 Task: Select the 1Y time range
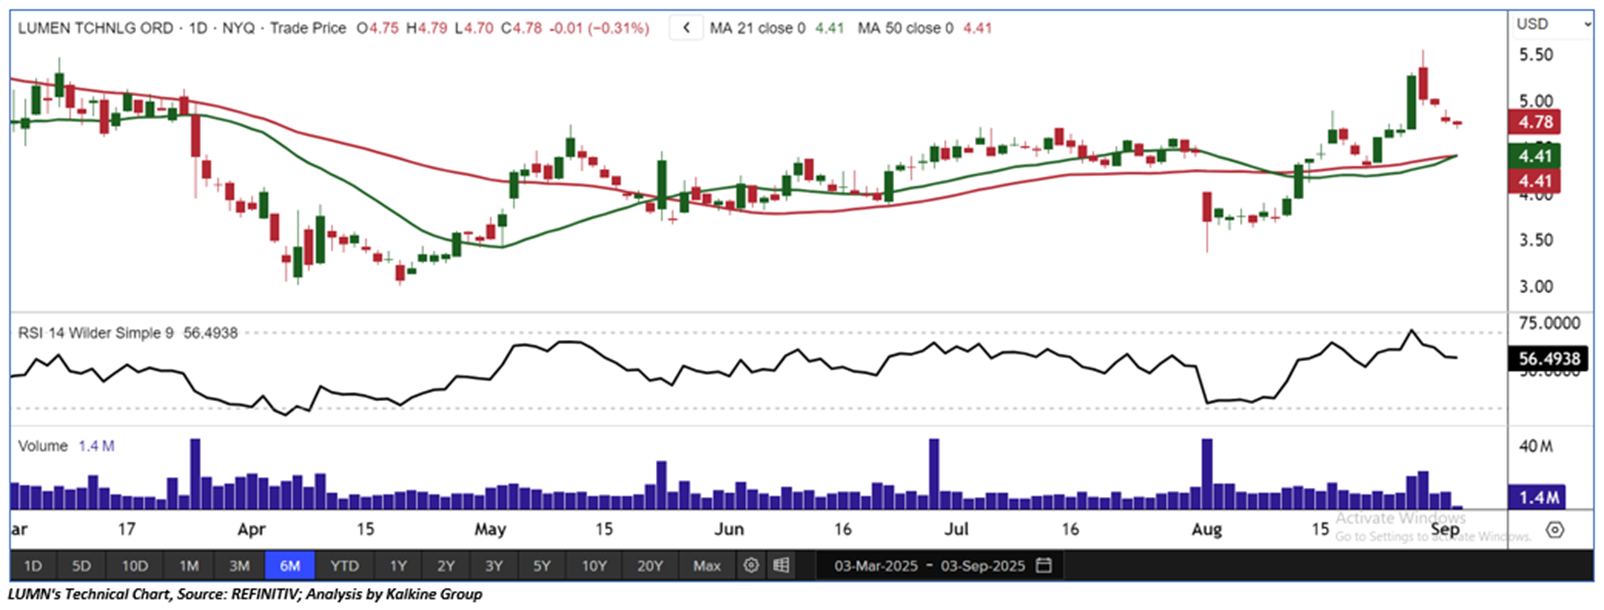pyautogui.click(x=398, y=566)
